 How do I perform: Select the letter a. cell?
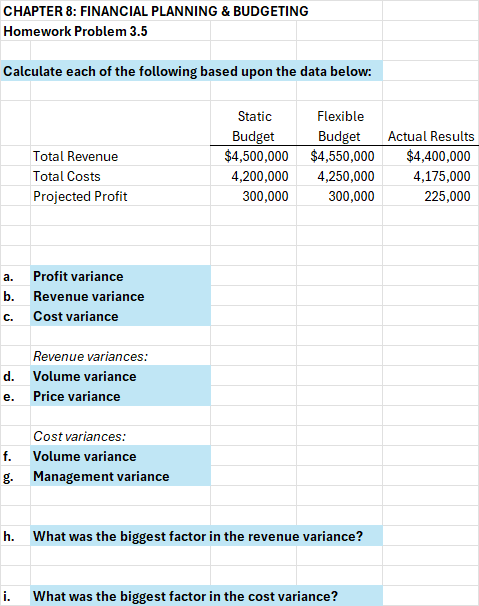tap(15, 276)
